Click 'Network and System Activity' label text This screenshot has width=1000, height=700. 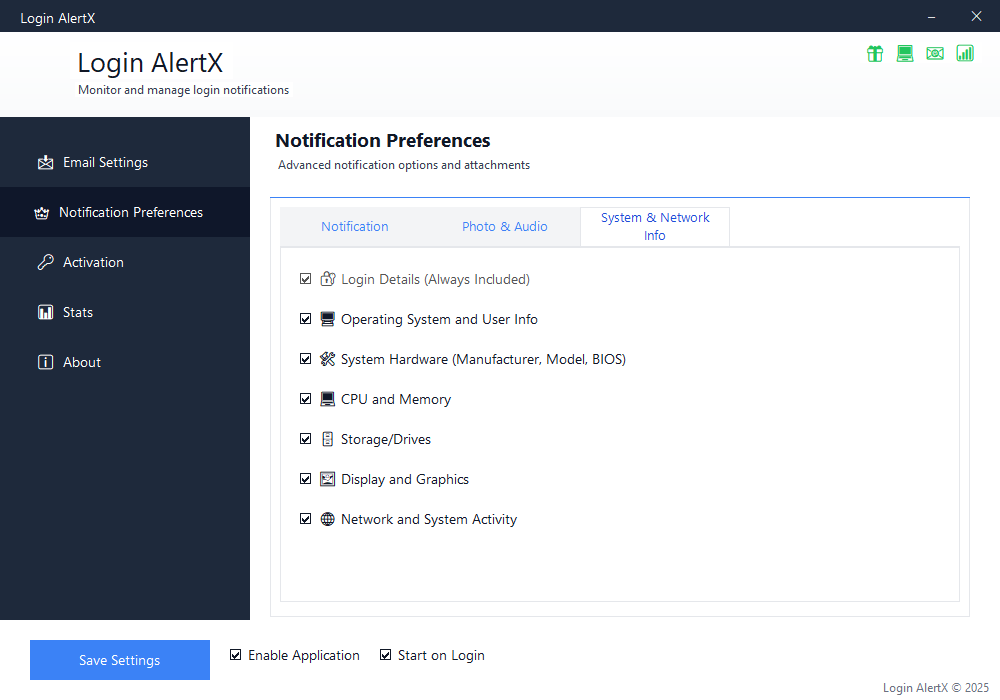[x=429, y=520]
